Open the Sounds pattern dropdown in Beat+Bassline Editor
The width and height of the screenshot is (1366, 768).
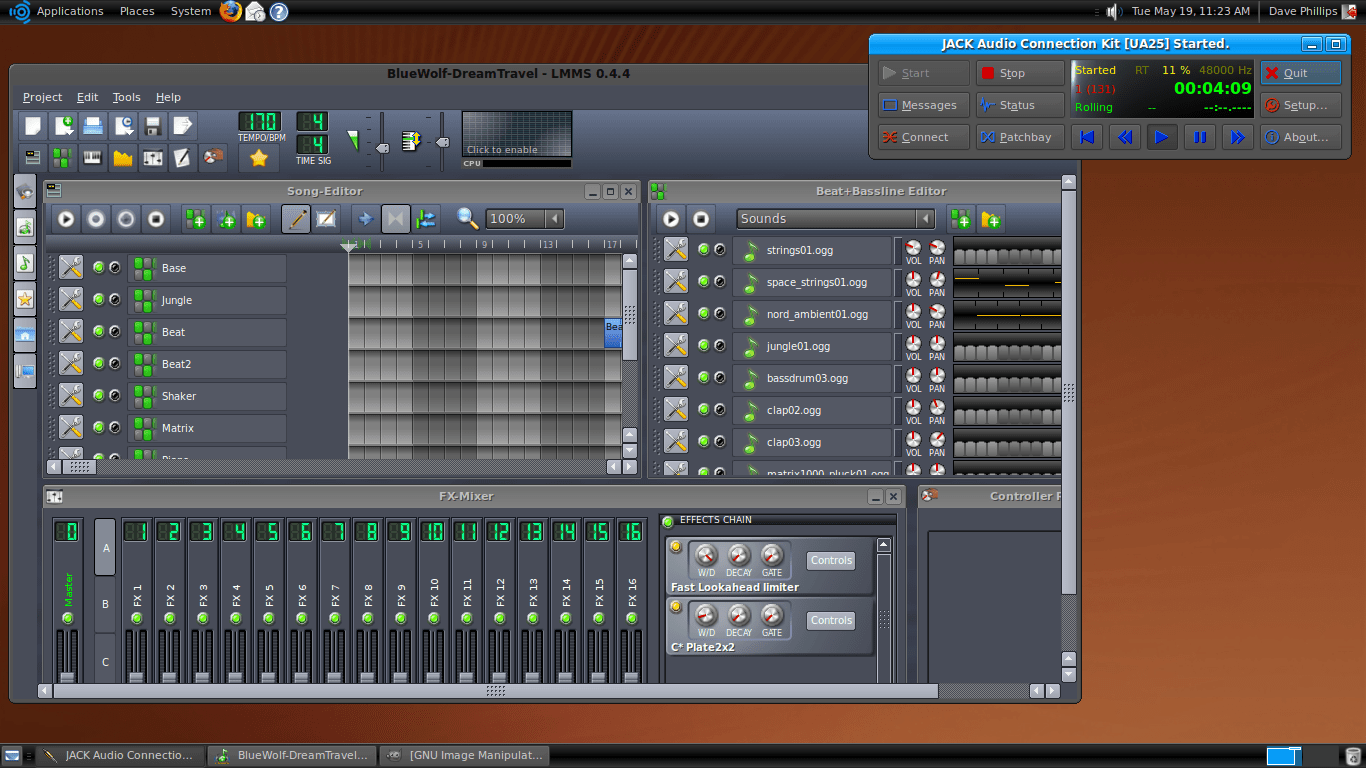point(835,218)
